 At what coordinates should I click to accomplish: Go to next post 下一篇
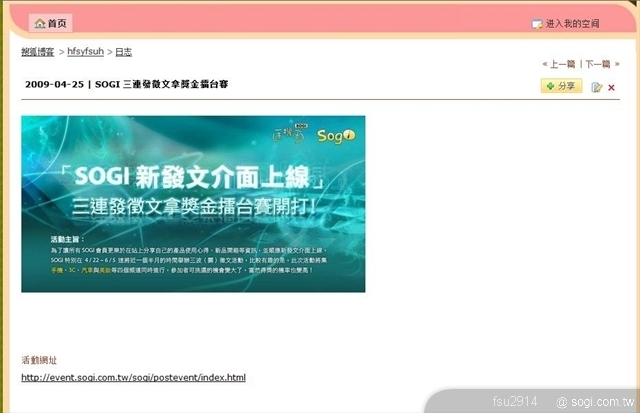(598, 64)
